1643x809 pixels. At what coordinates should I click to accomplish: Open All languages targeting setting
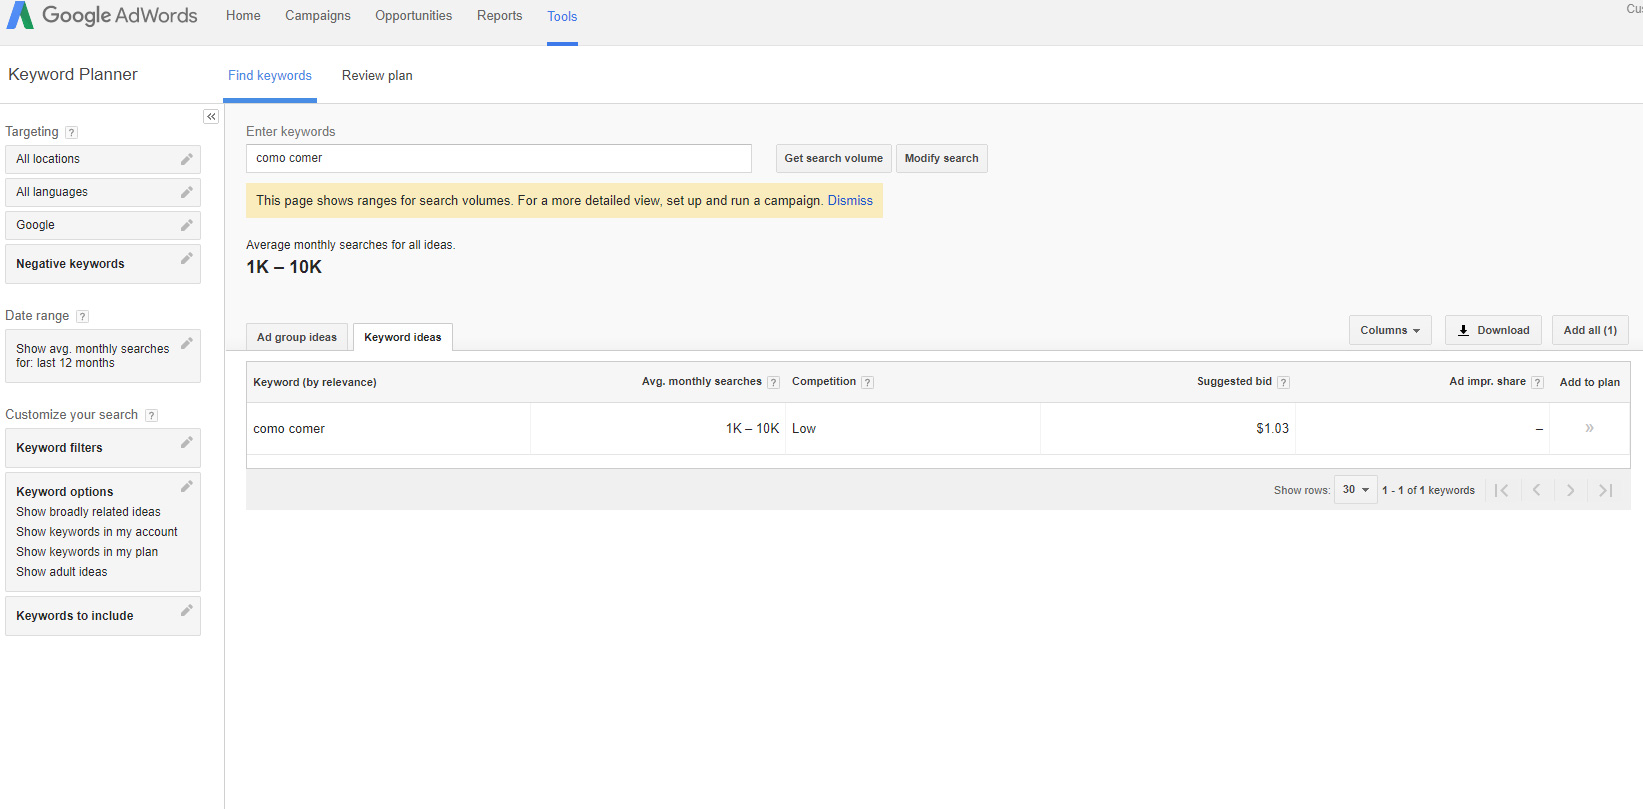[x=103, y=192]
